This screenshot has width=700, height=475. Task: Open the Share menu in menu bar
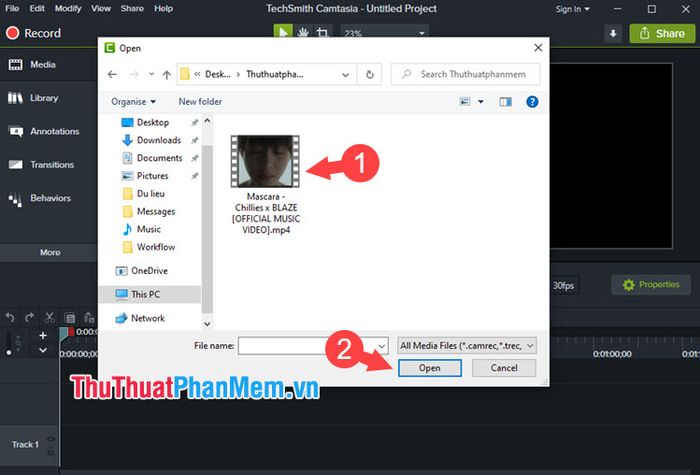point(132,8)
